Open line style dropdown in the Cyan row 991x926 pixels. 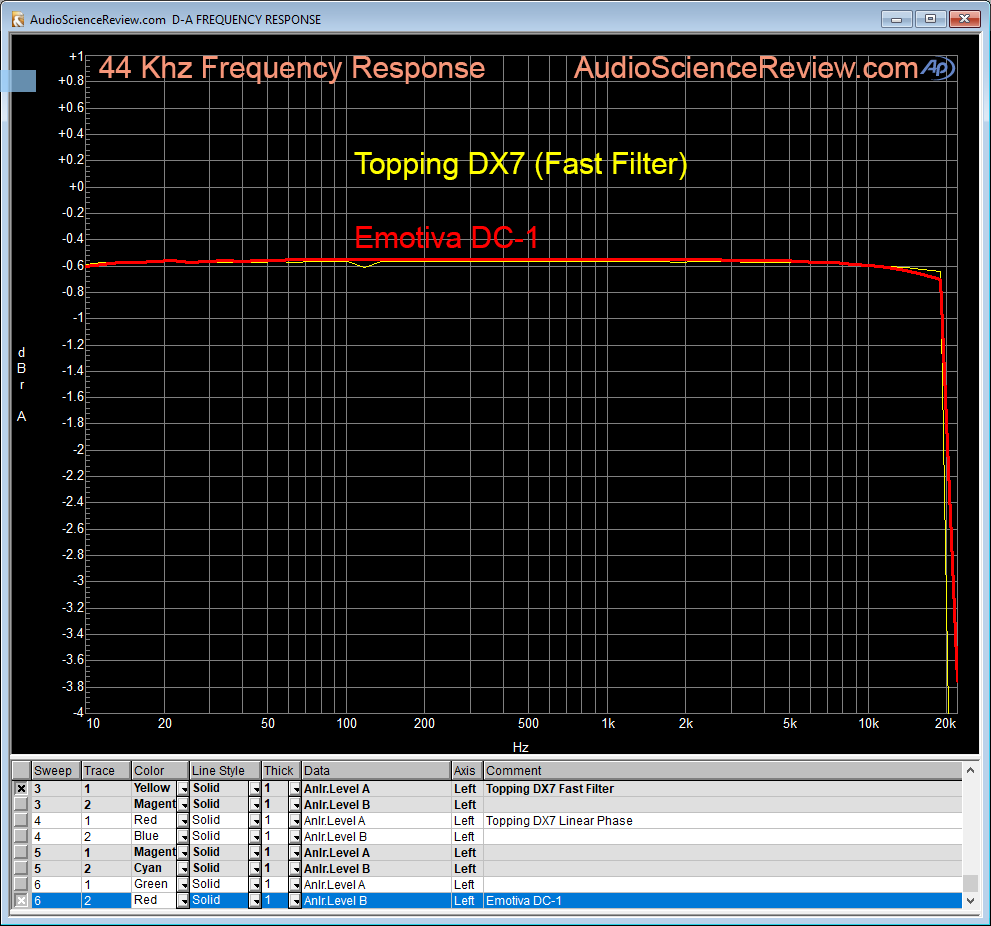[x=255, y=868]
